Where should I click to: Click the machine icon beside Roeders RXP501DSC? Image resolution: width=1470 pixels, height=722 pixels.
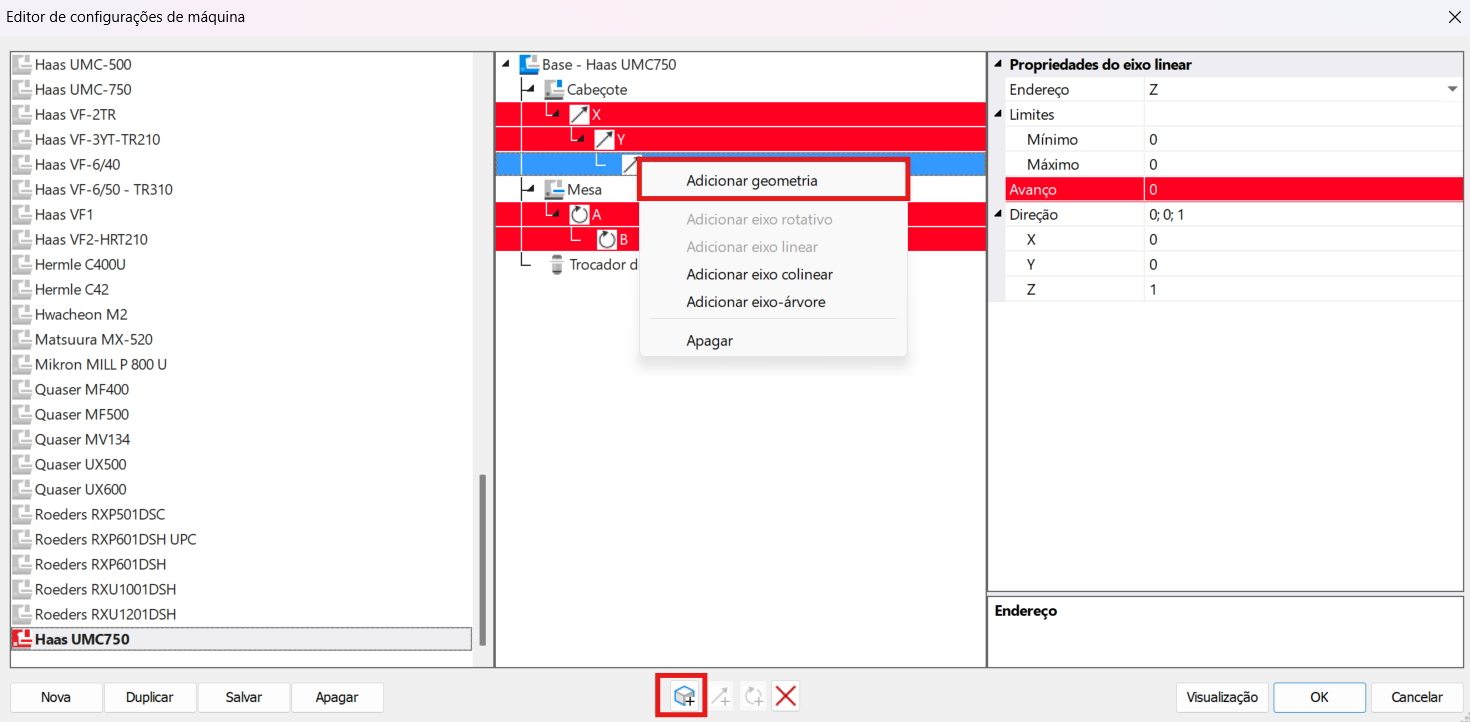(x=21, y=515)
